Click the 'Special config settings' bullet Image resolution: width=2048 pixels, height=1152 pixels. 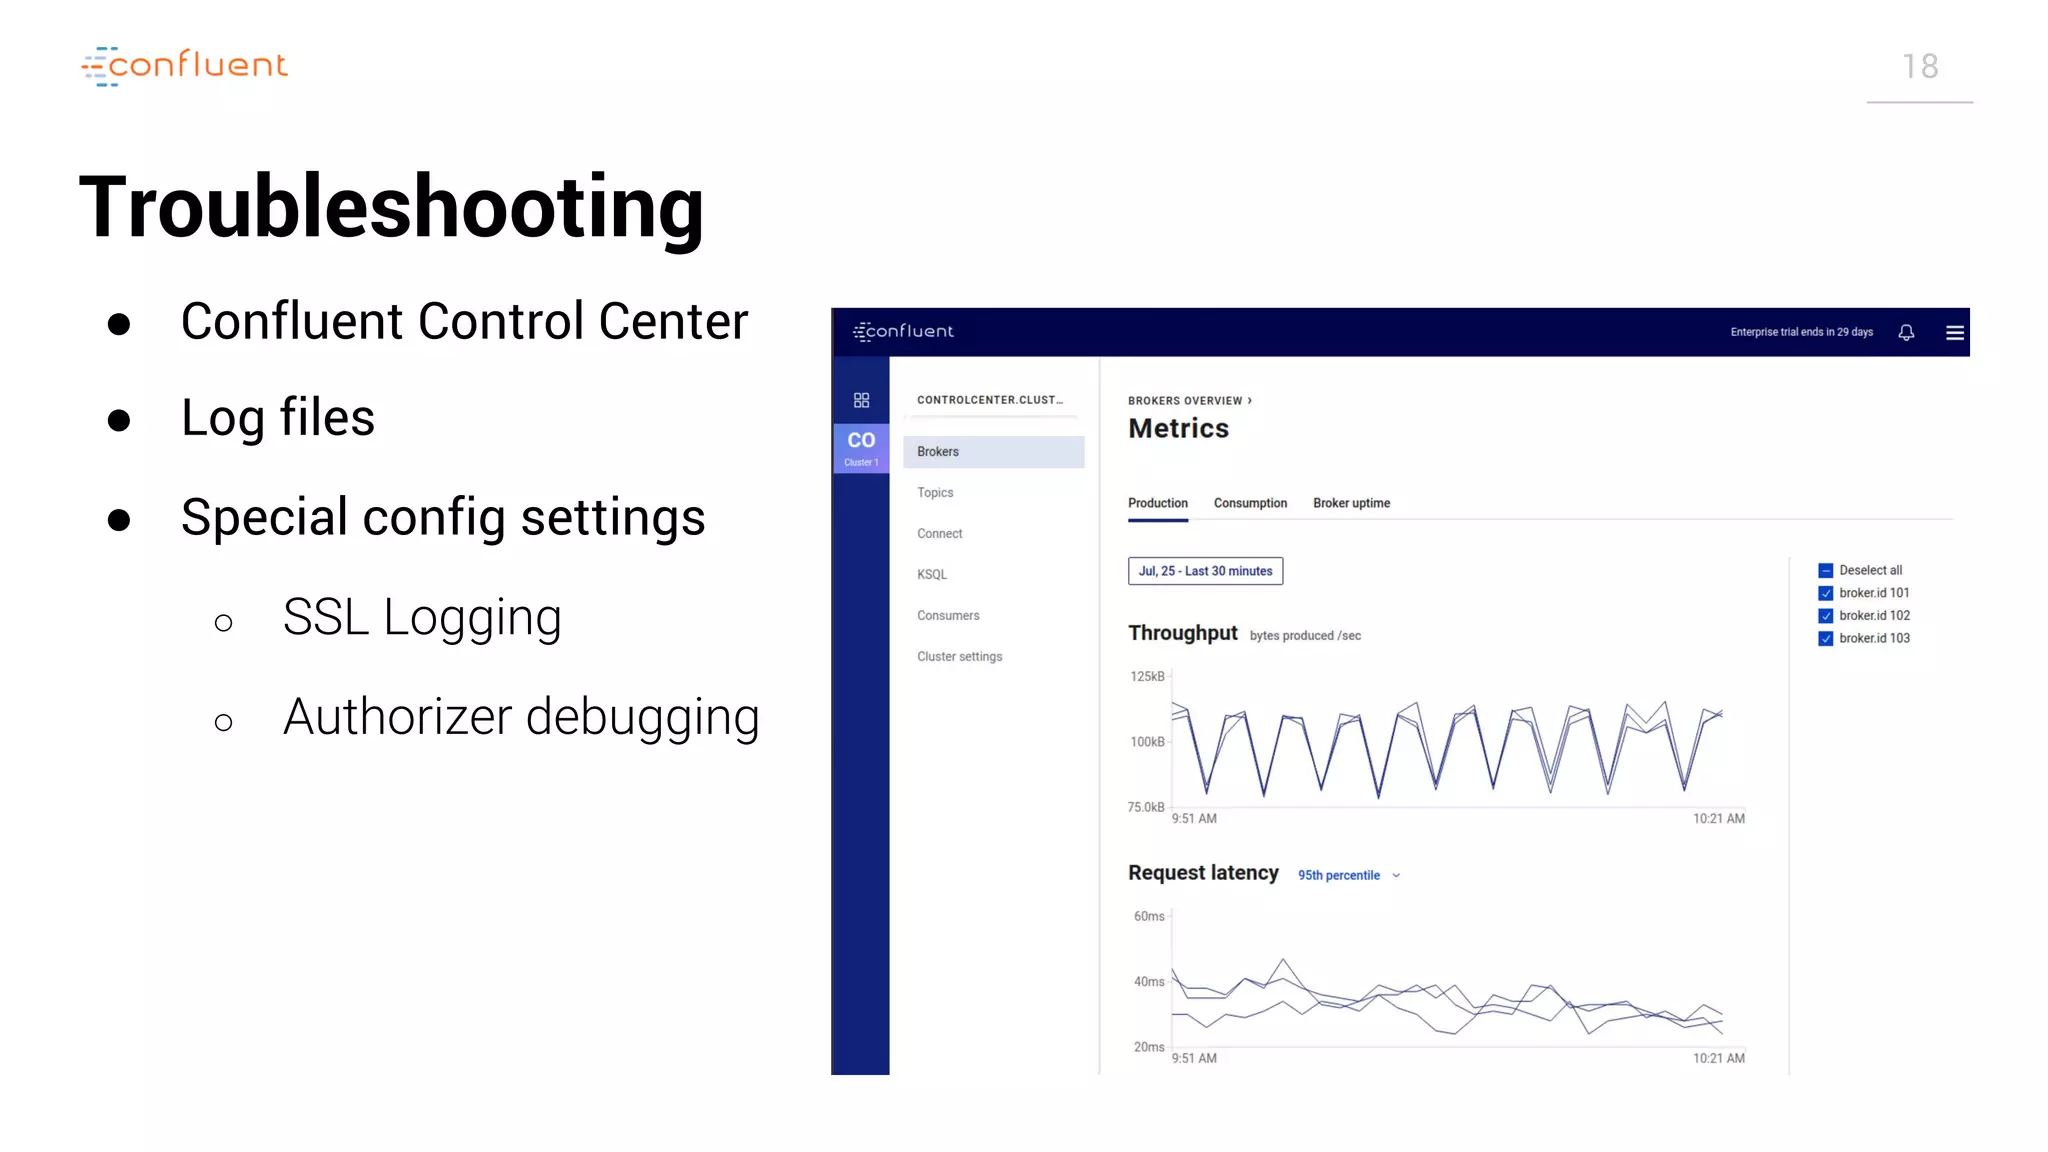pos(443,518)
